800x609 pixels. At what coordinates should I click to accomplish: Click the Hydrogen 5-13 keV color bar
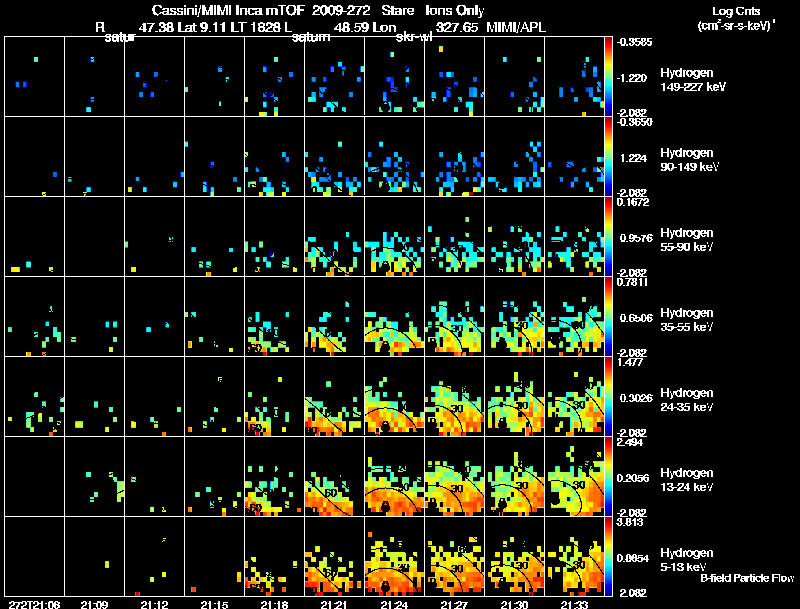click(608, 557)
